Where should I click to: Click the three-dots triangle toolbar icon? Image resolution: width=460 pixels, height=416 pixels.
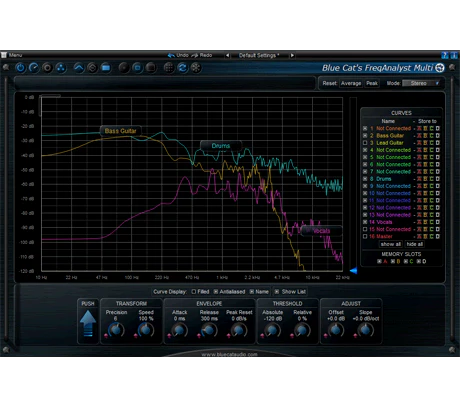point(60,68)
